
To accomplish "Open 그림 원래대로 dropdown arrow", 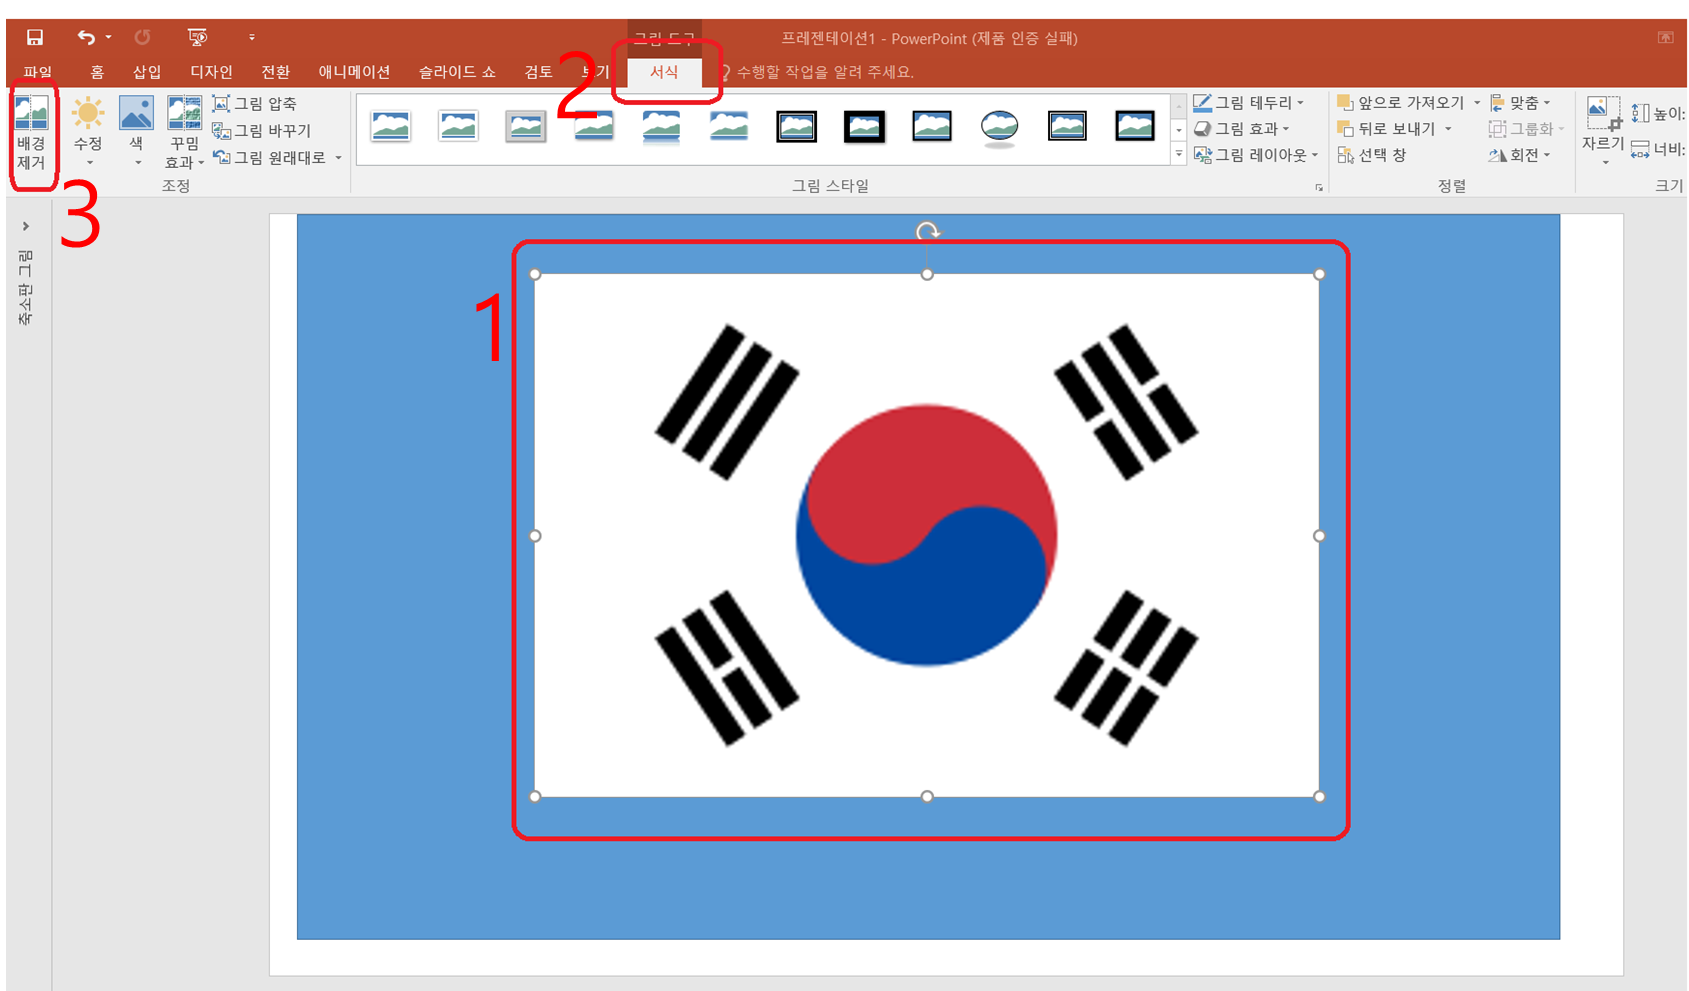I will click(338, 158).
